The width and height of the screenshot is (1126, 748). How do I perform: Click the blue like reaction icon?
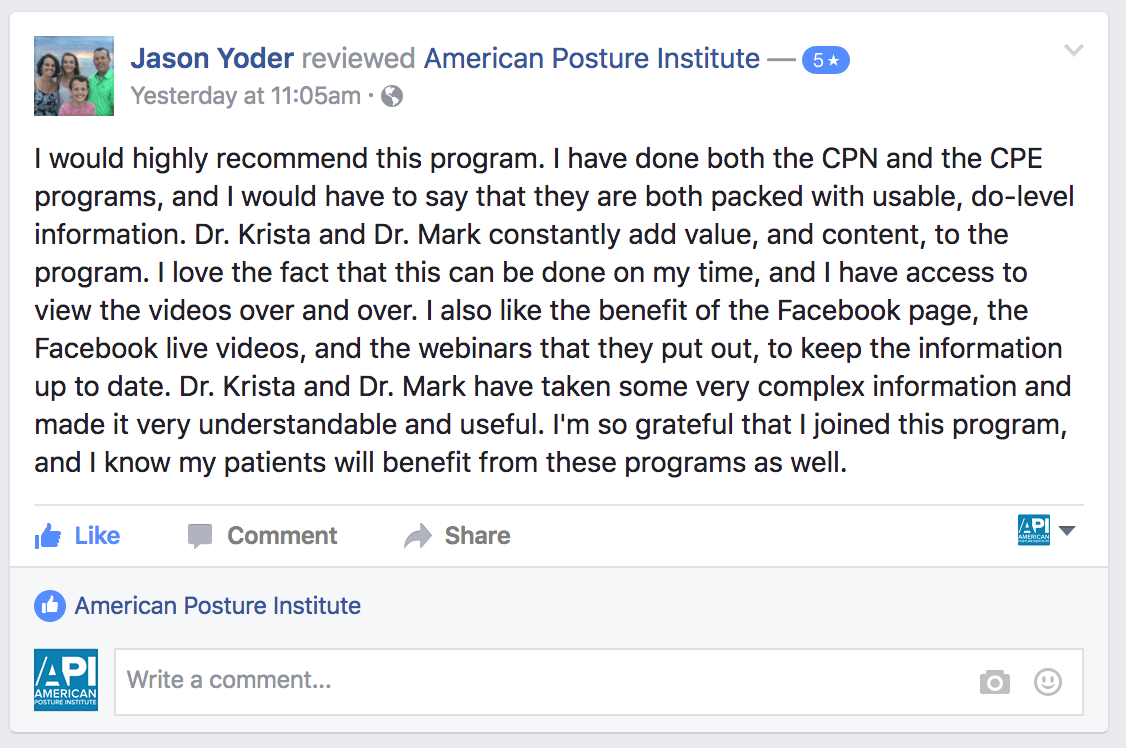coord(49,605)
